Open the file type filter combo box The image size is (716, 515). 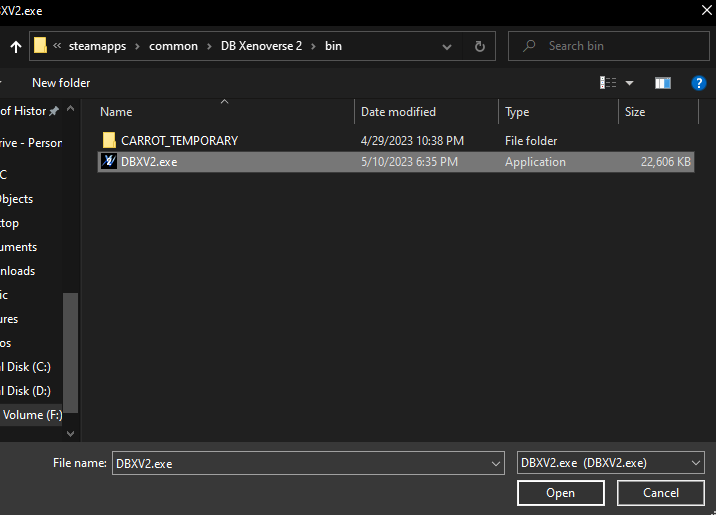pyautogui.click(x=611, y=463)
